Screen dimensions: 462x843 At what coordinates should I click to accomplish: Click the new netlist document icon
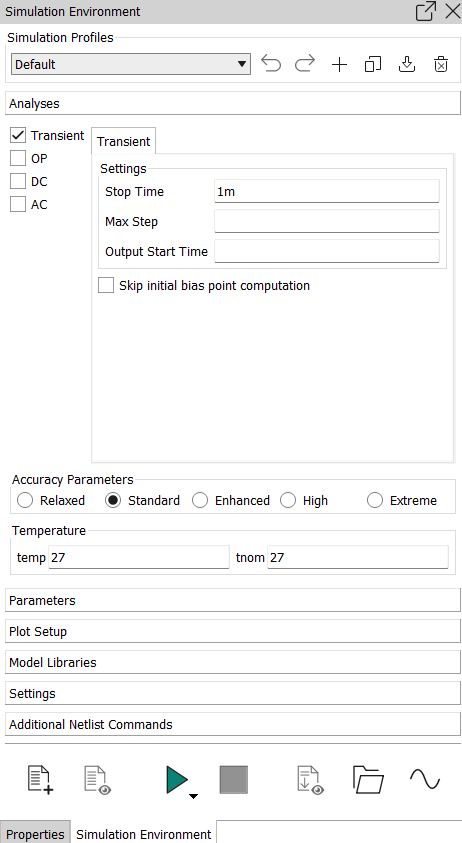(40, 780)
